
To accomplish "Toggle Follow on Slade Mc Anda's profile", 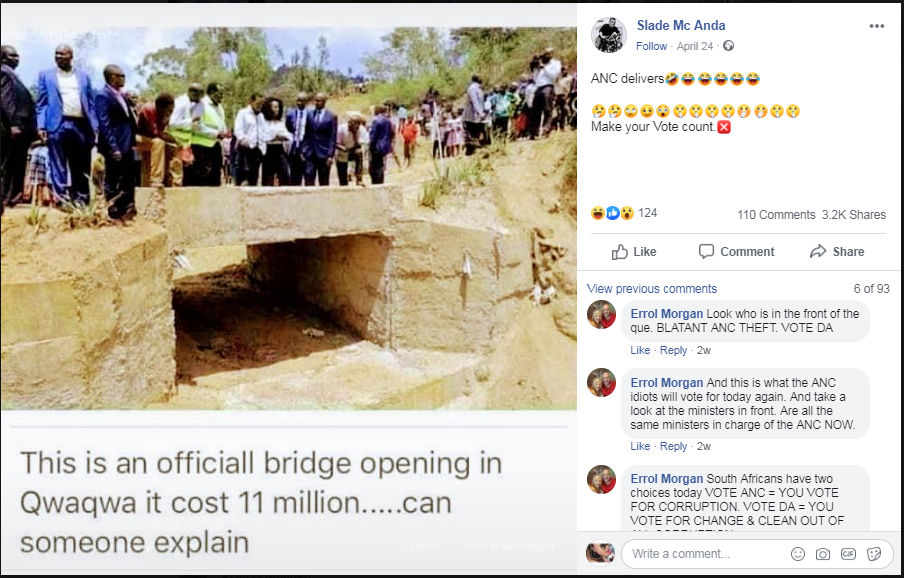I will coord(651,46).
